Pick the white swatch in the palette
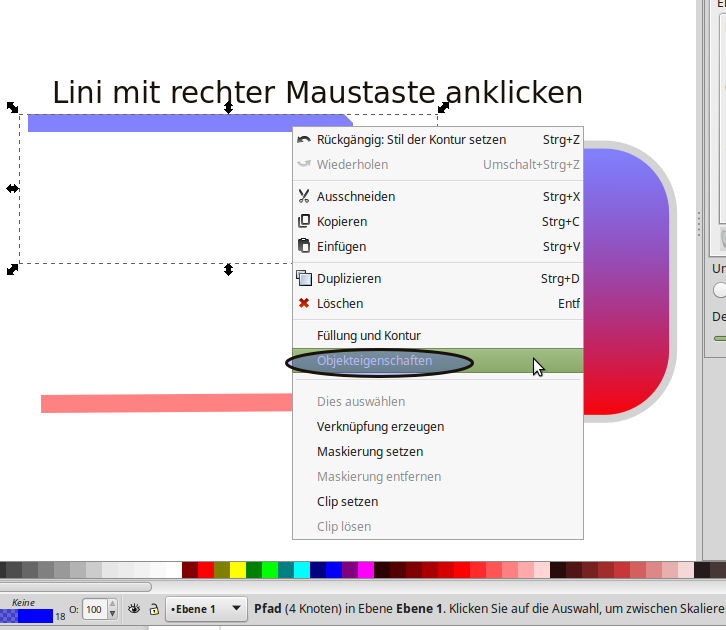 (174, 570)
